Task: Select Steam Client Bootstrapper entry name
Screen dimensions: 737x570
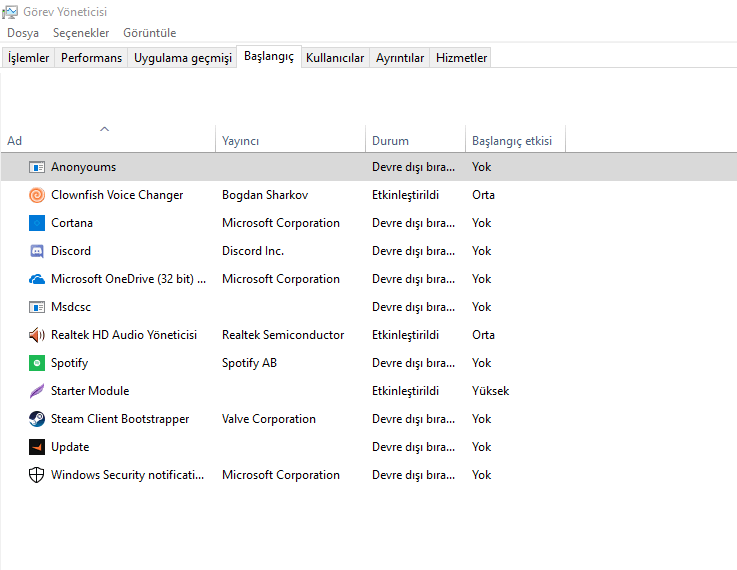Action: click(x=120, y=419)
